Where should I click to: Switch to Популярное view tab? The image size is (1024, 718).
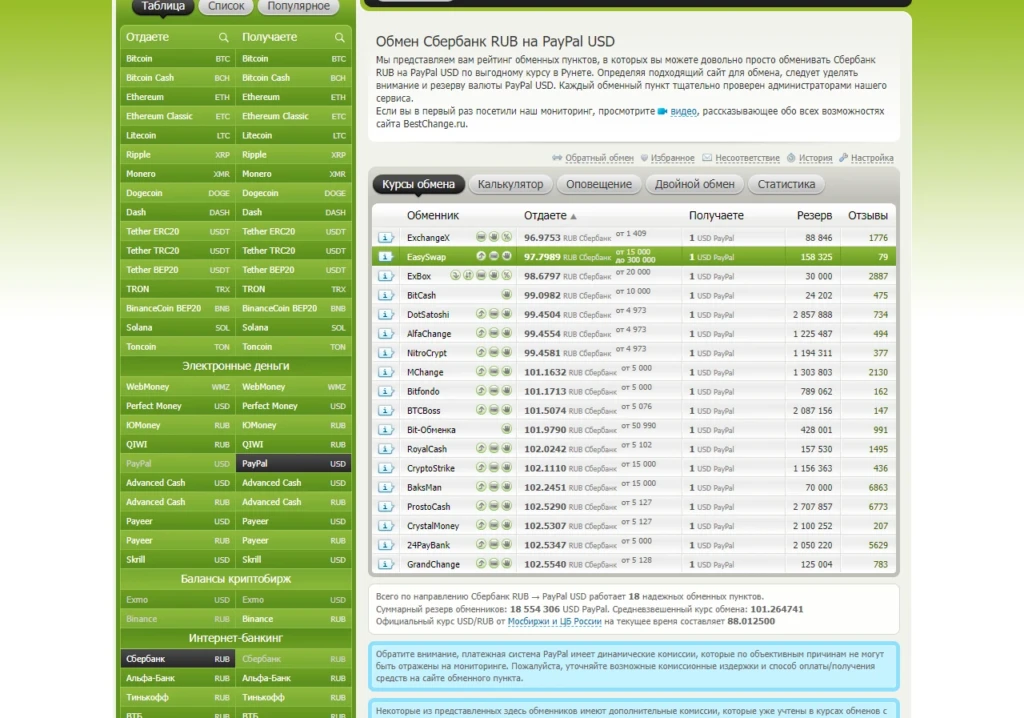coord(298,7)
